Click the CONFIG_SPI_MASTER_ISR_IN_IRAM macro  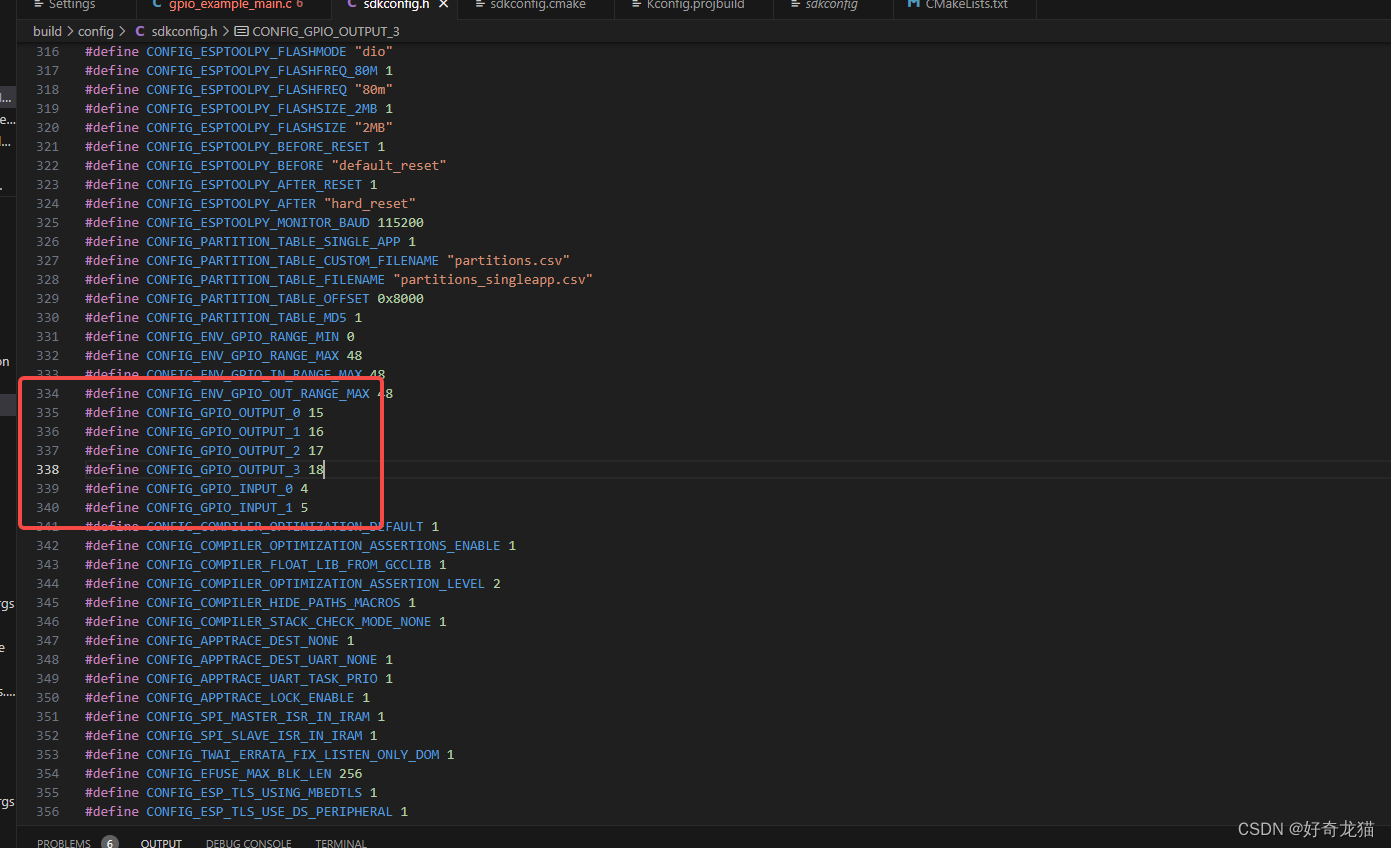tap(258, 716)
